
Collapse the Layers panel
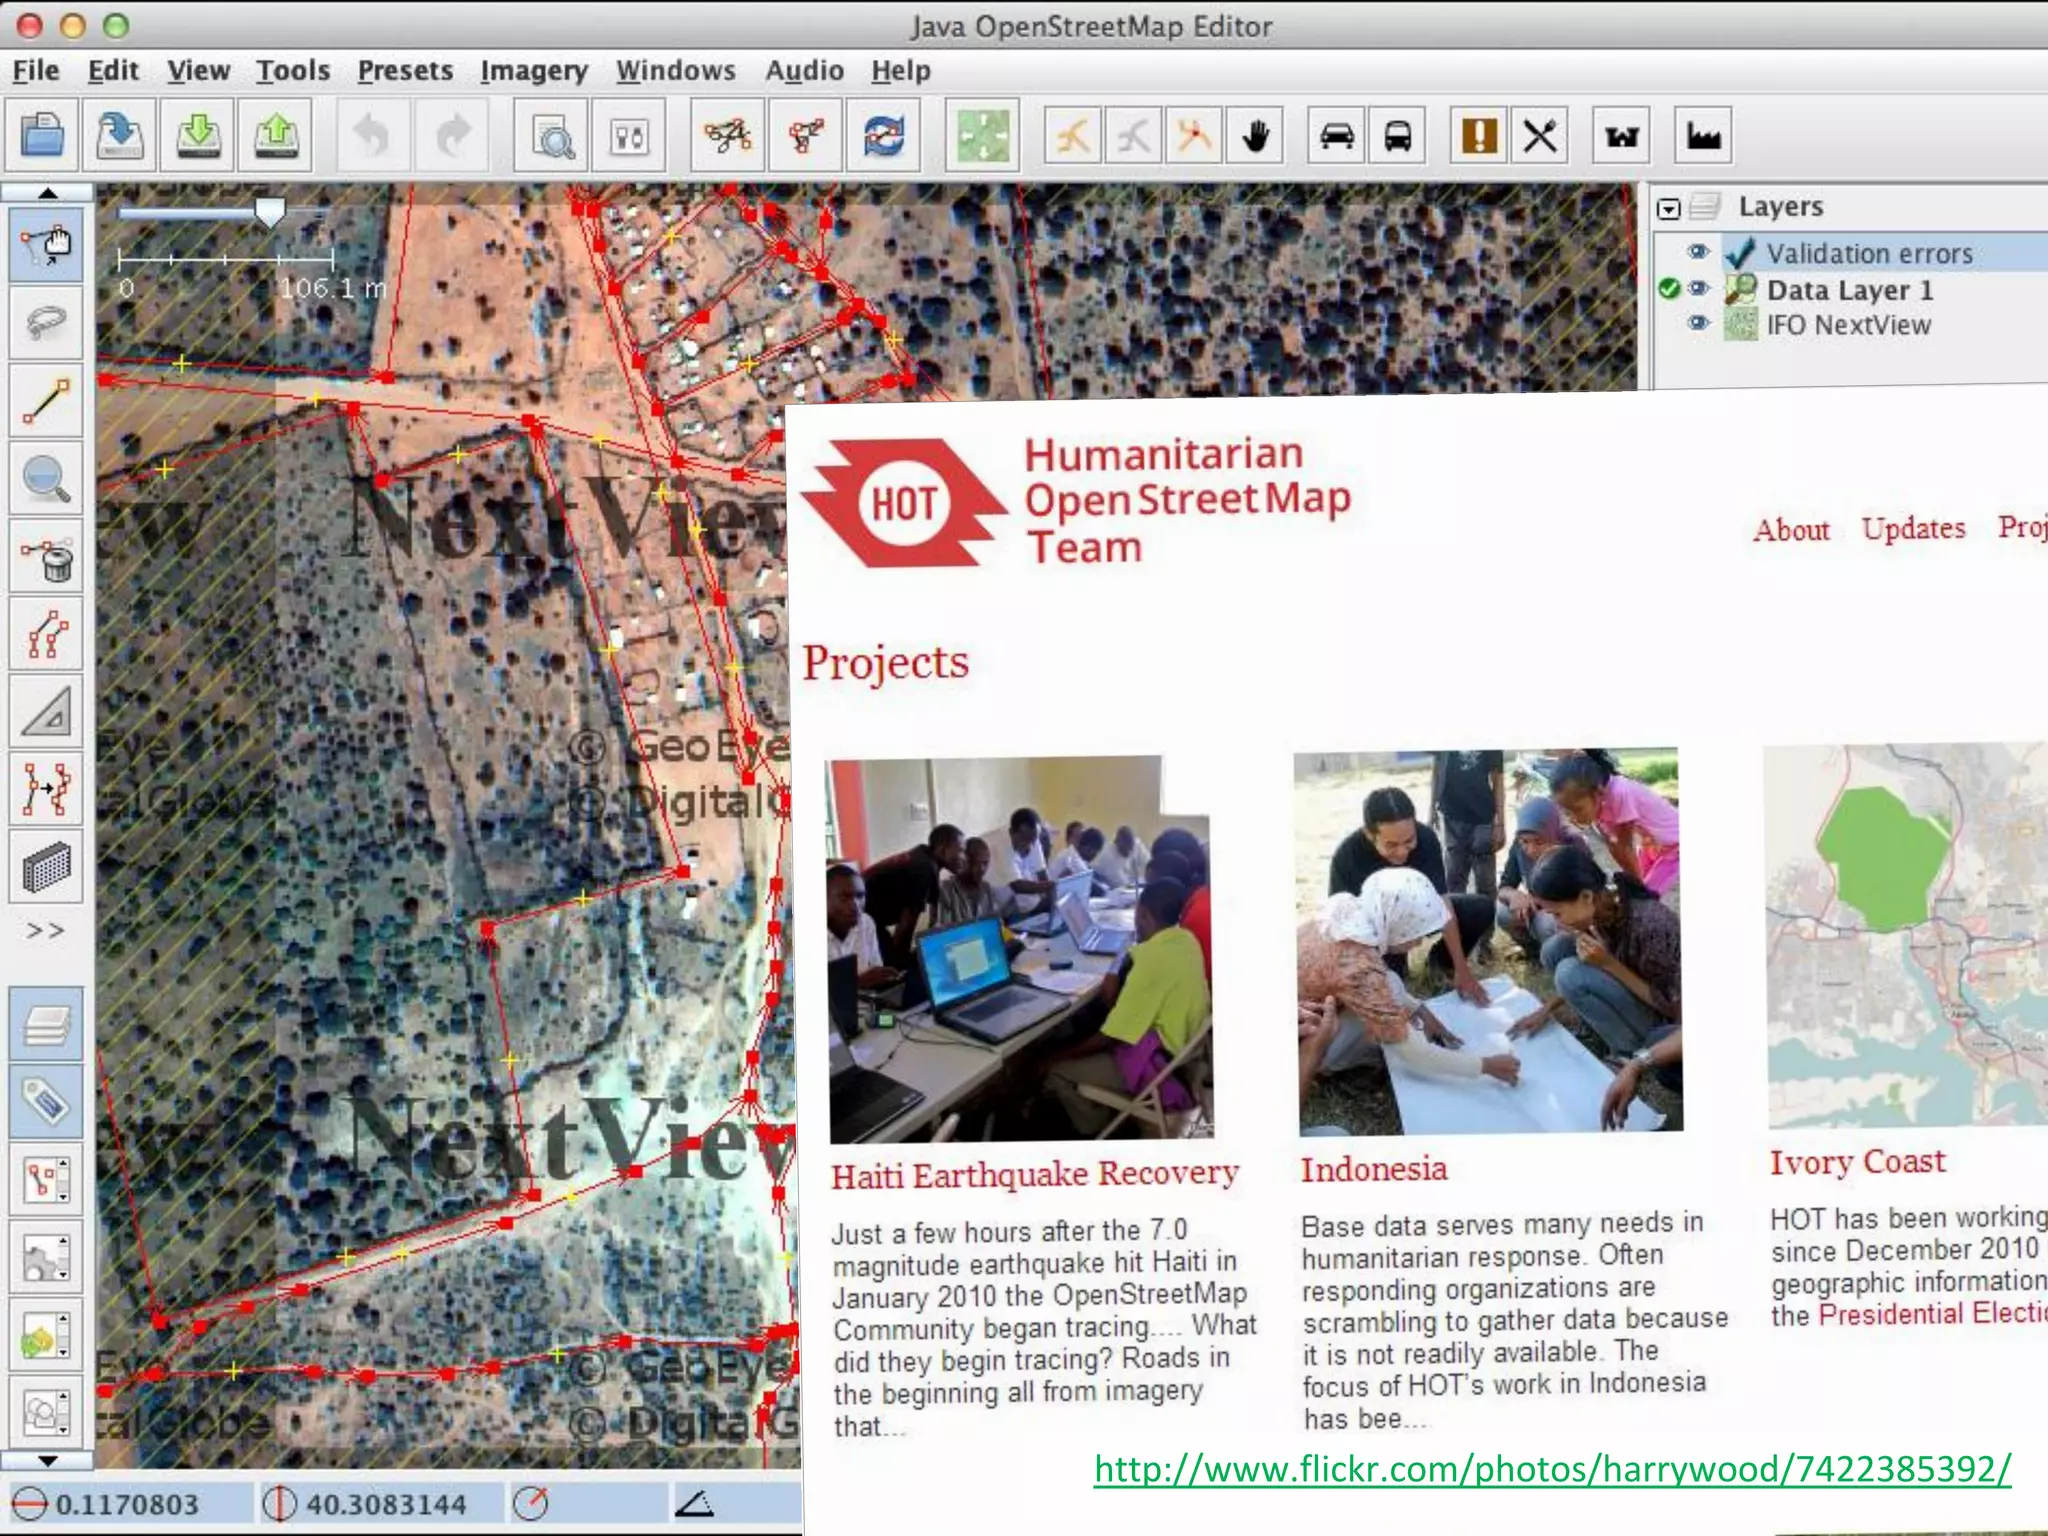coord(1668,208)
